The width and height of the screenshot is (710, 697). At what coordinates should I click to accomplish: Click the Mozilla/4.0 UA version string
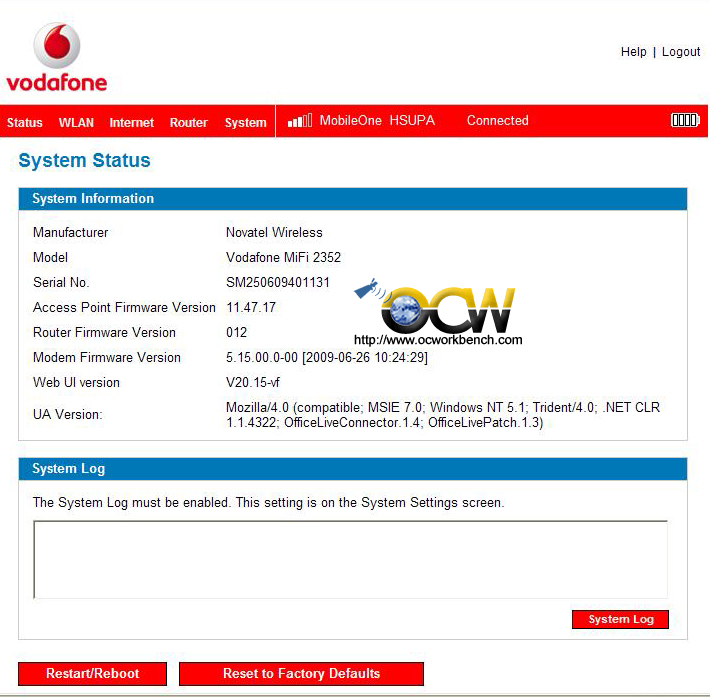(442, 415)
